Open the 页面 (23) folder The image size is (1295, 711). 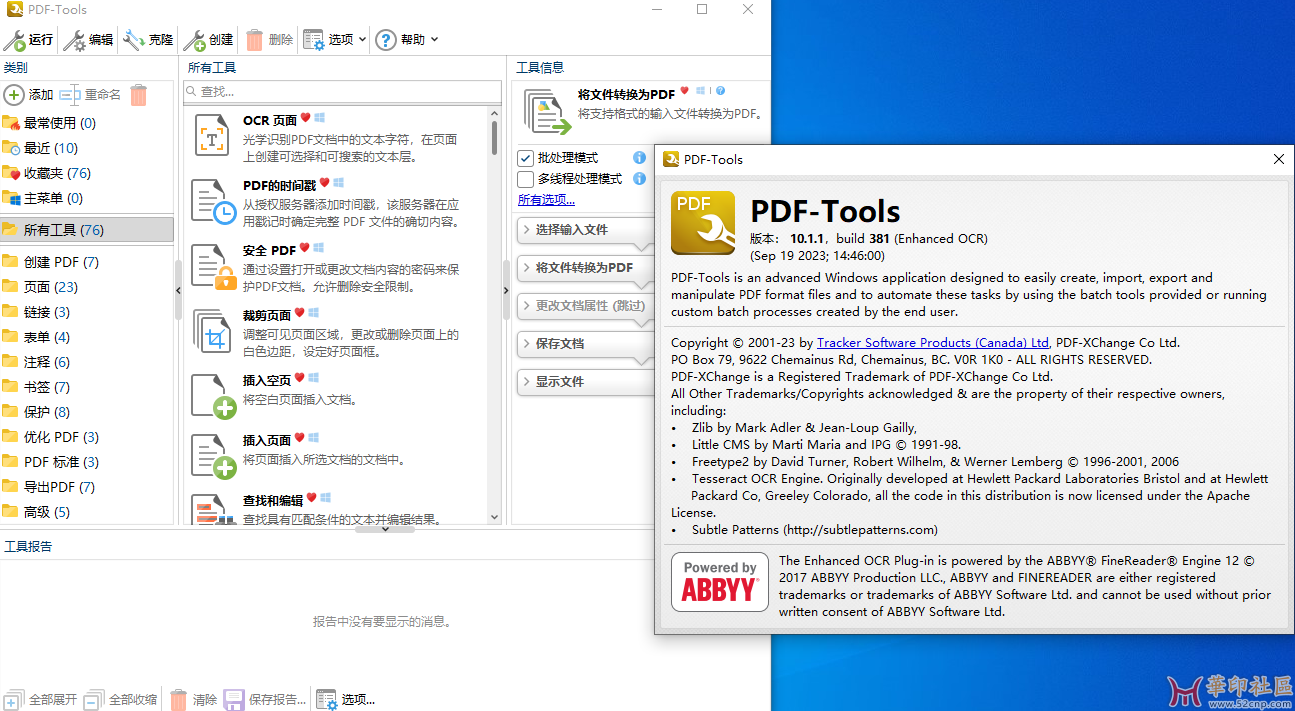[x=87, y=287]
